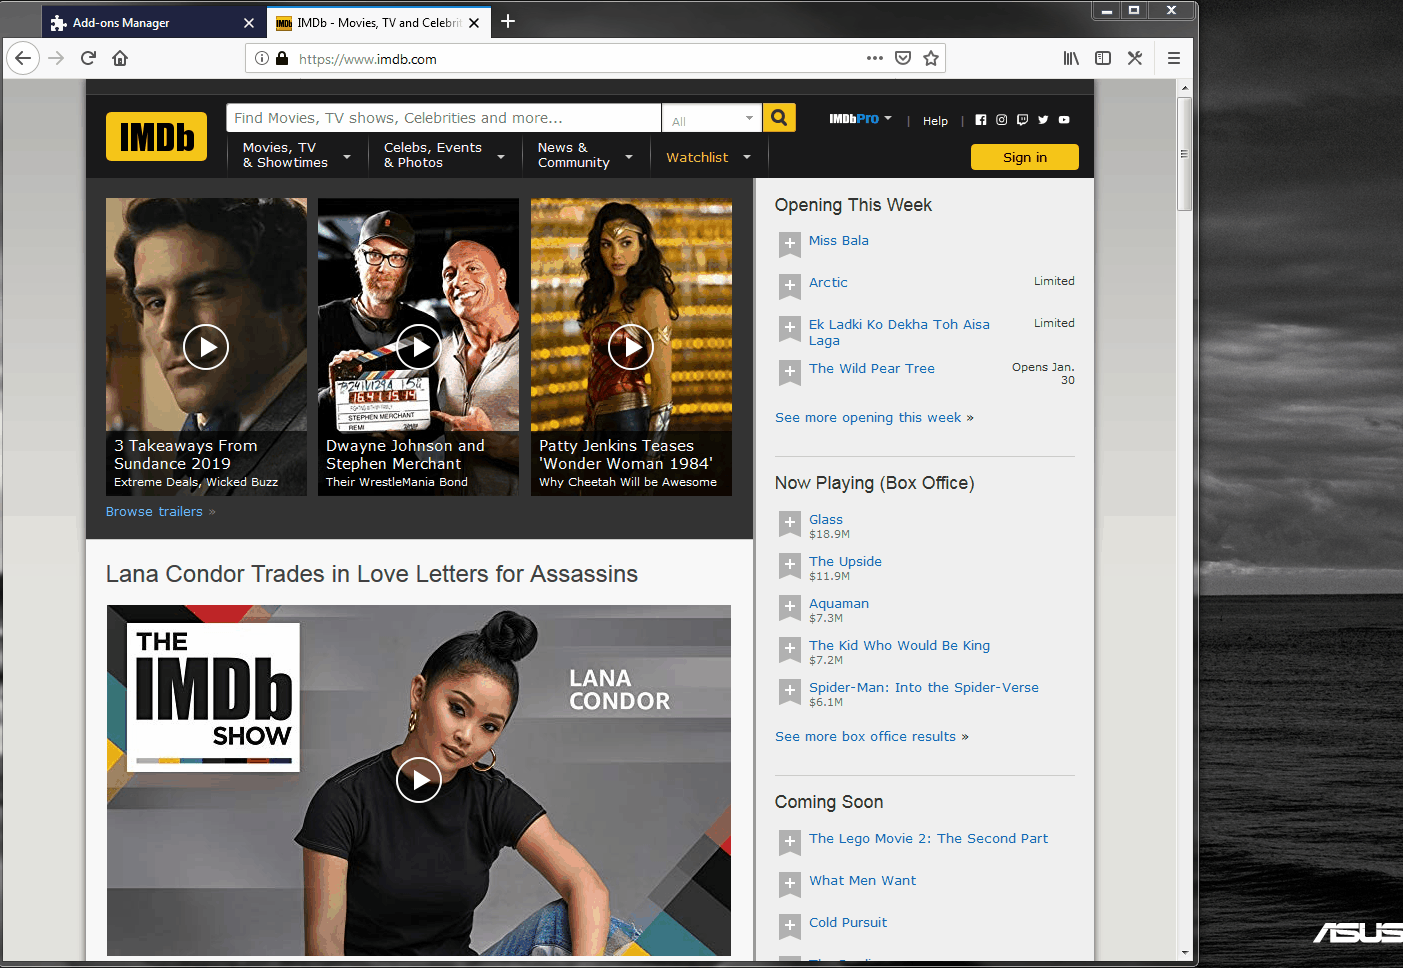
Task: Click the IMDb search magnifier button
Action: 779,118
